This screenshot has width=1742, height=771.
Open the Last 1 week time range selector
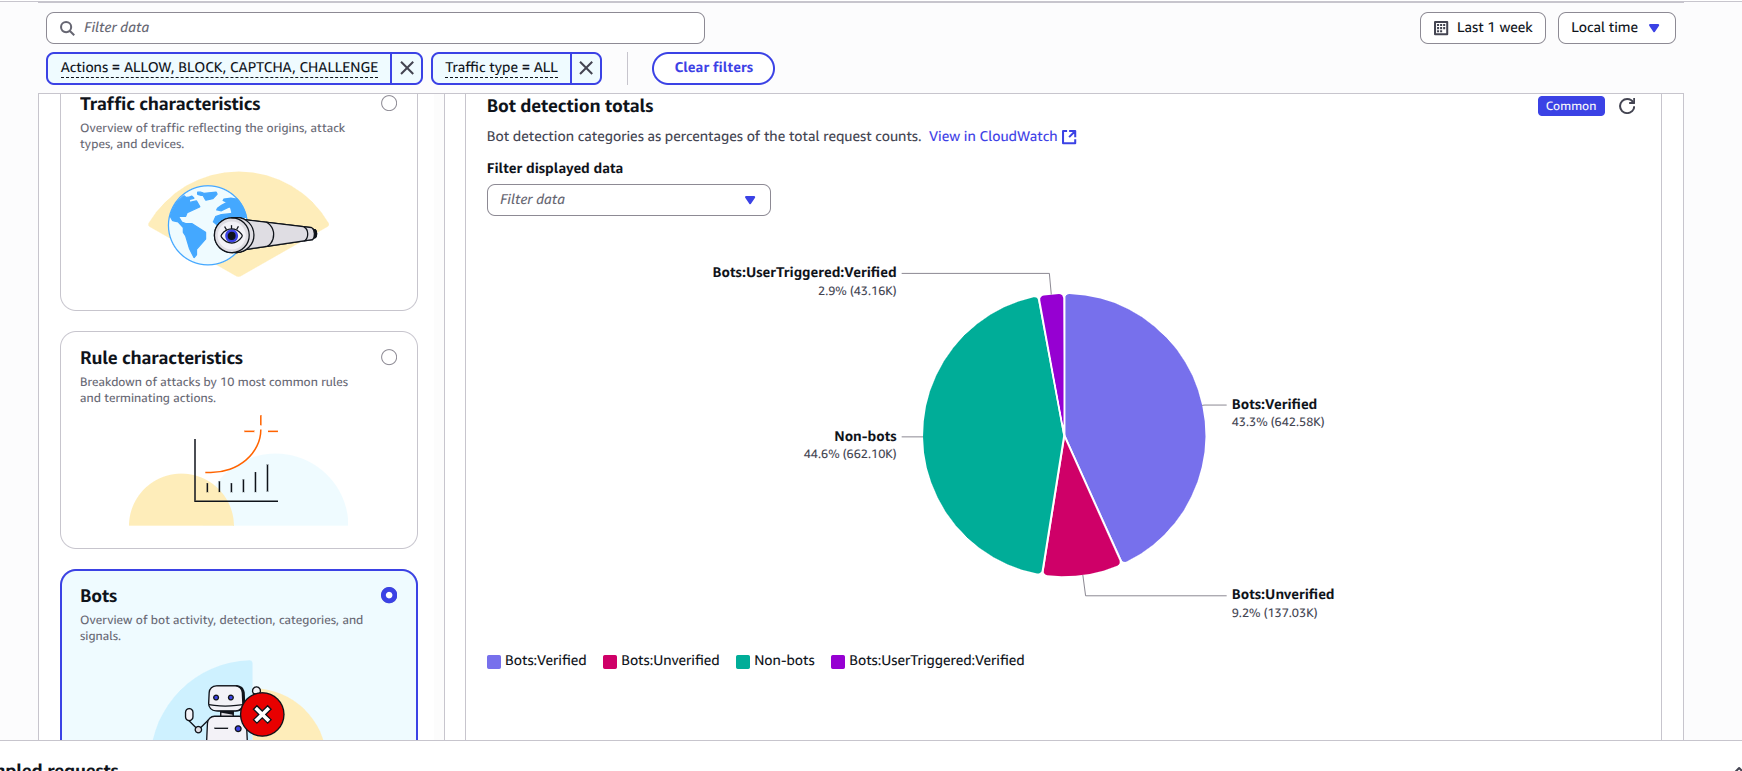1483,28
